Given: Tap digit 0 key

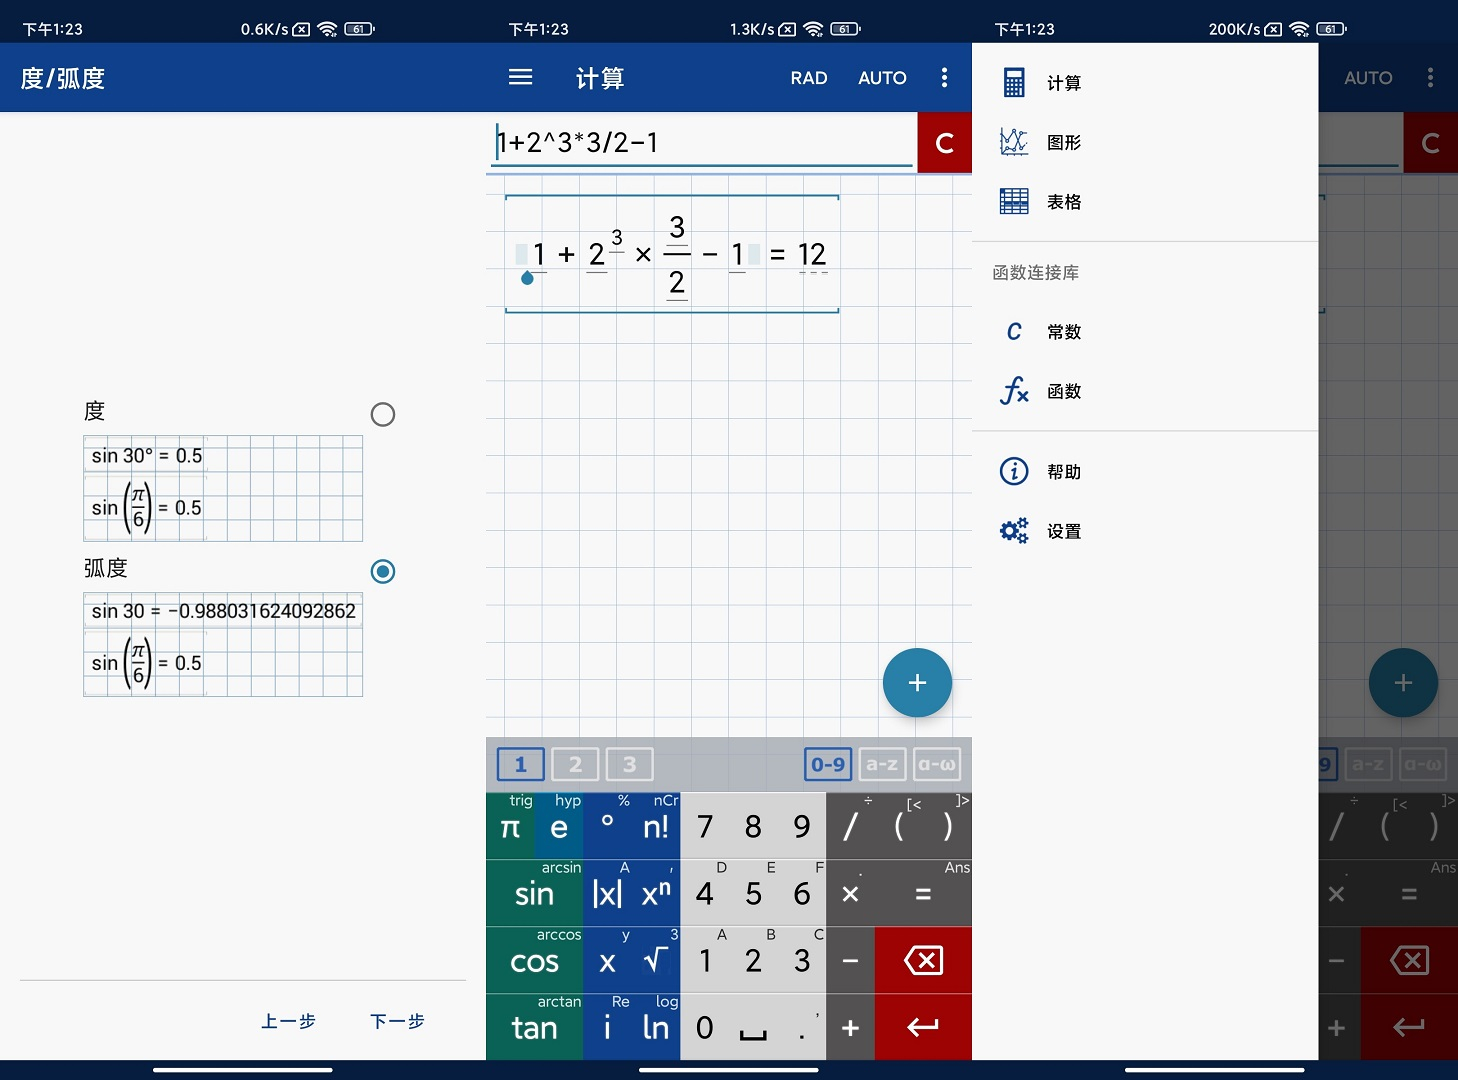Looking at the screenshot, I should 704,1027.
